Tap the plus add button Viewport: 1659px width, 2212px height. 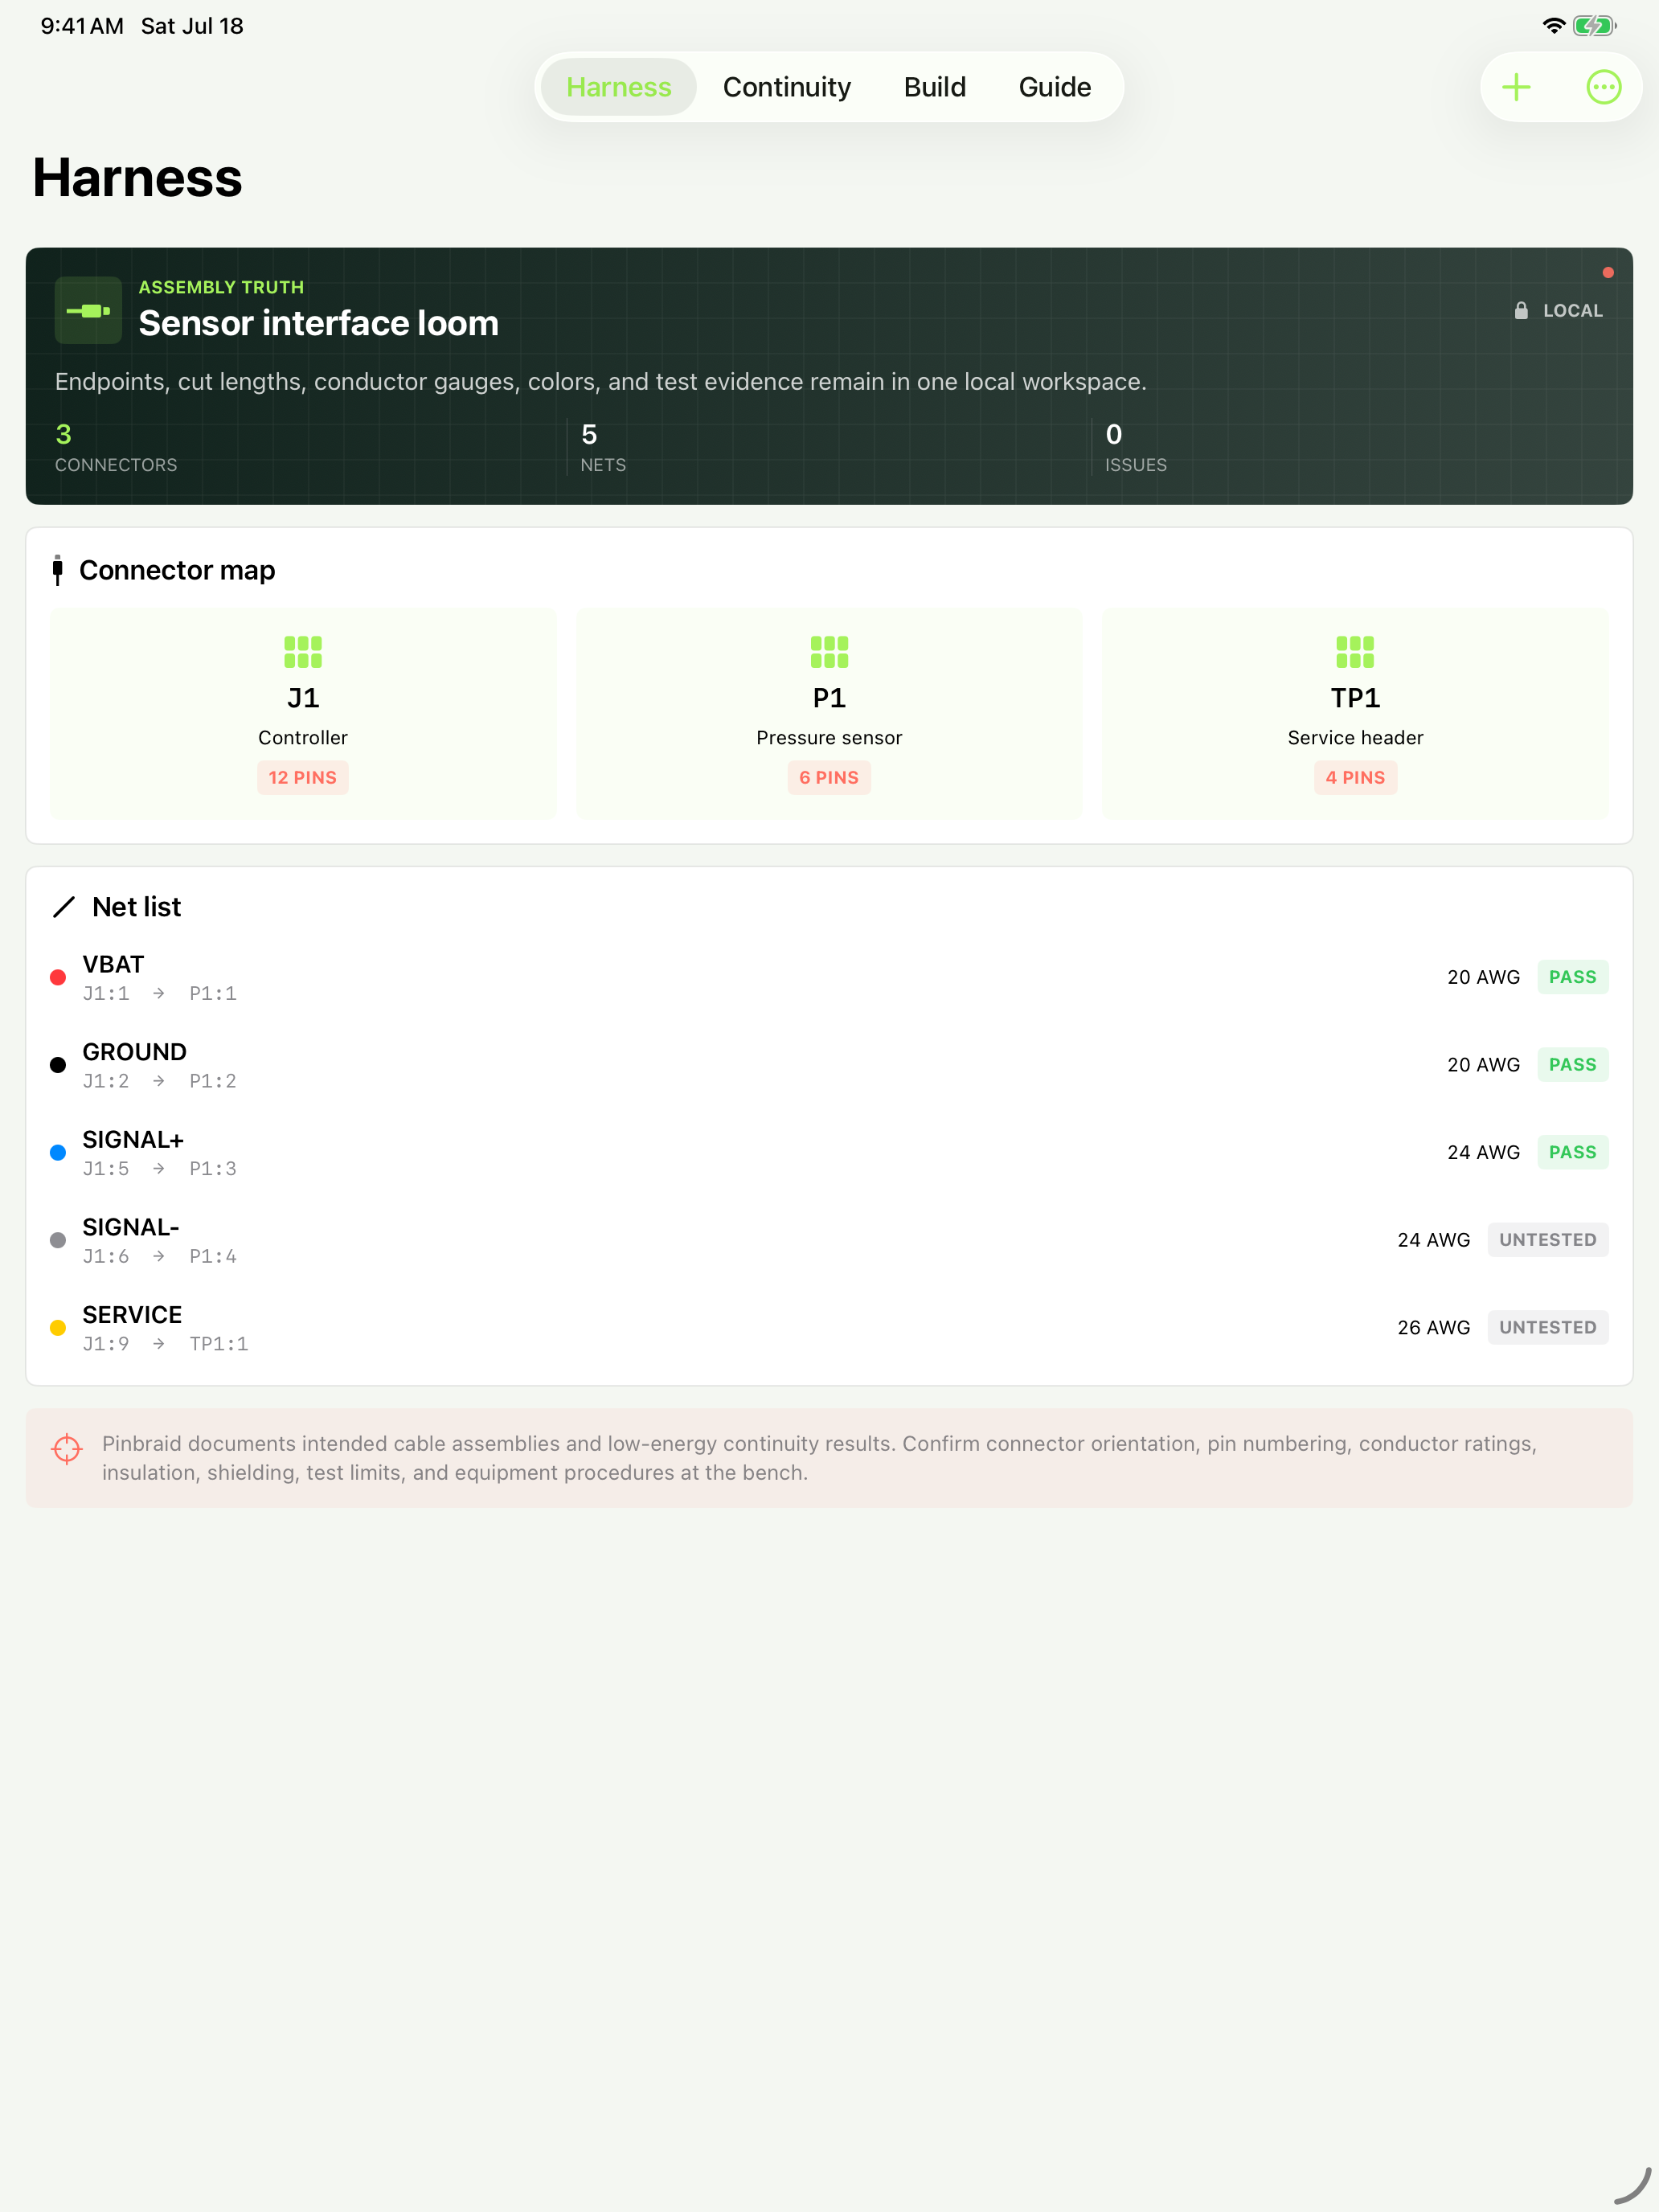[1516, 87]
